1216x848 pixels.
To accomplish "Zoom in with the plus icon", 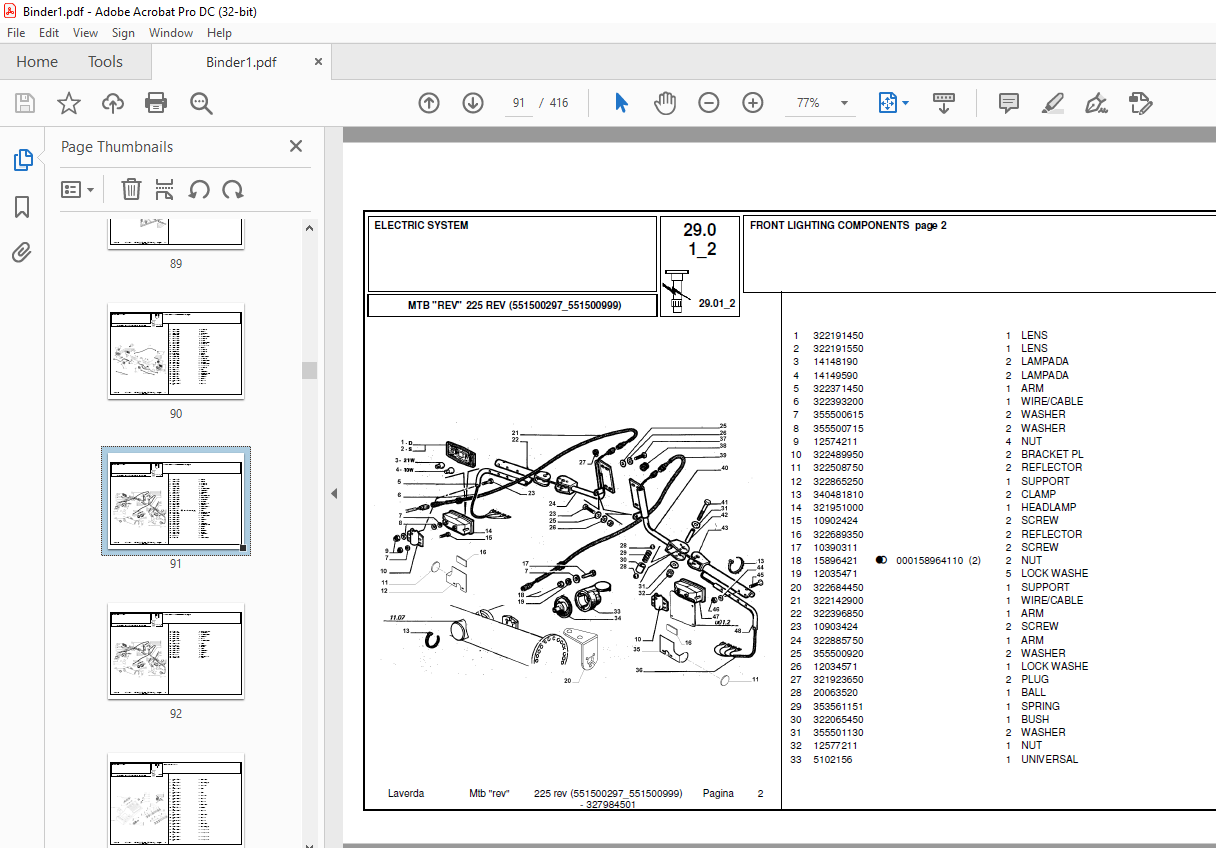I will click(753, 103).
